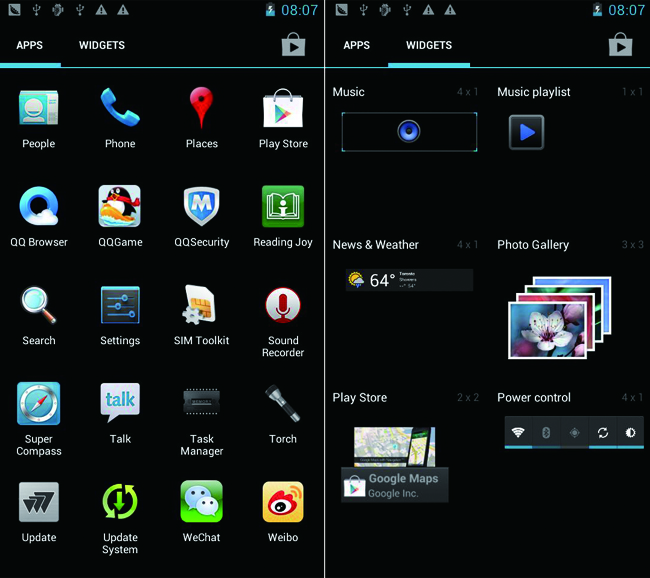Image resolution: width=650 pixels, height=578 pixels.
Task: Toggle Wi-Fi in Power control widget
Action: tap(518, 433)
